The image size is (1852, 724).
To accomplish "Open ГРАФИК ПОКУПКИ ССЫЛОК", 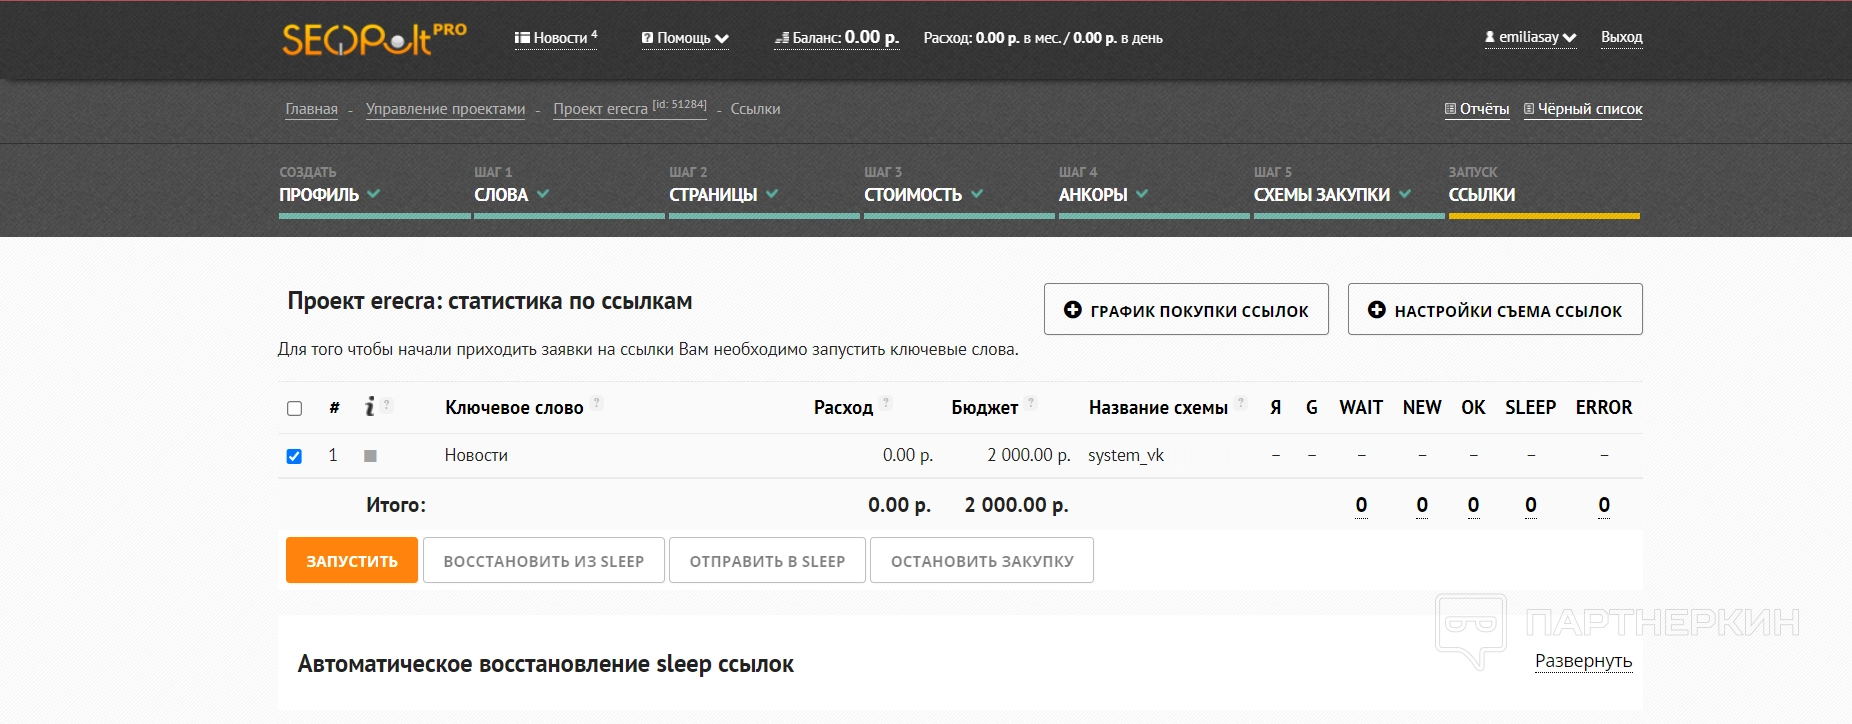I will 1186,310.
